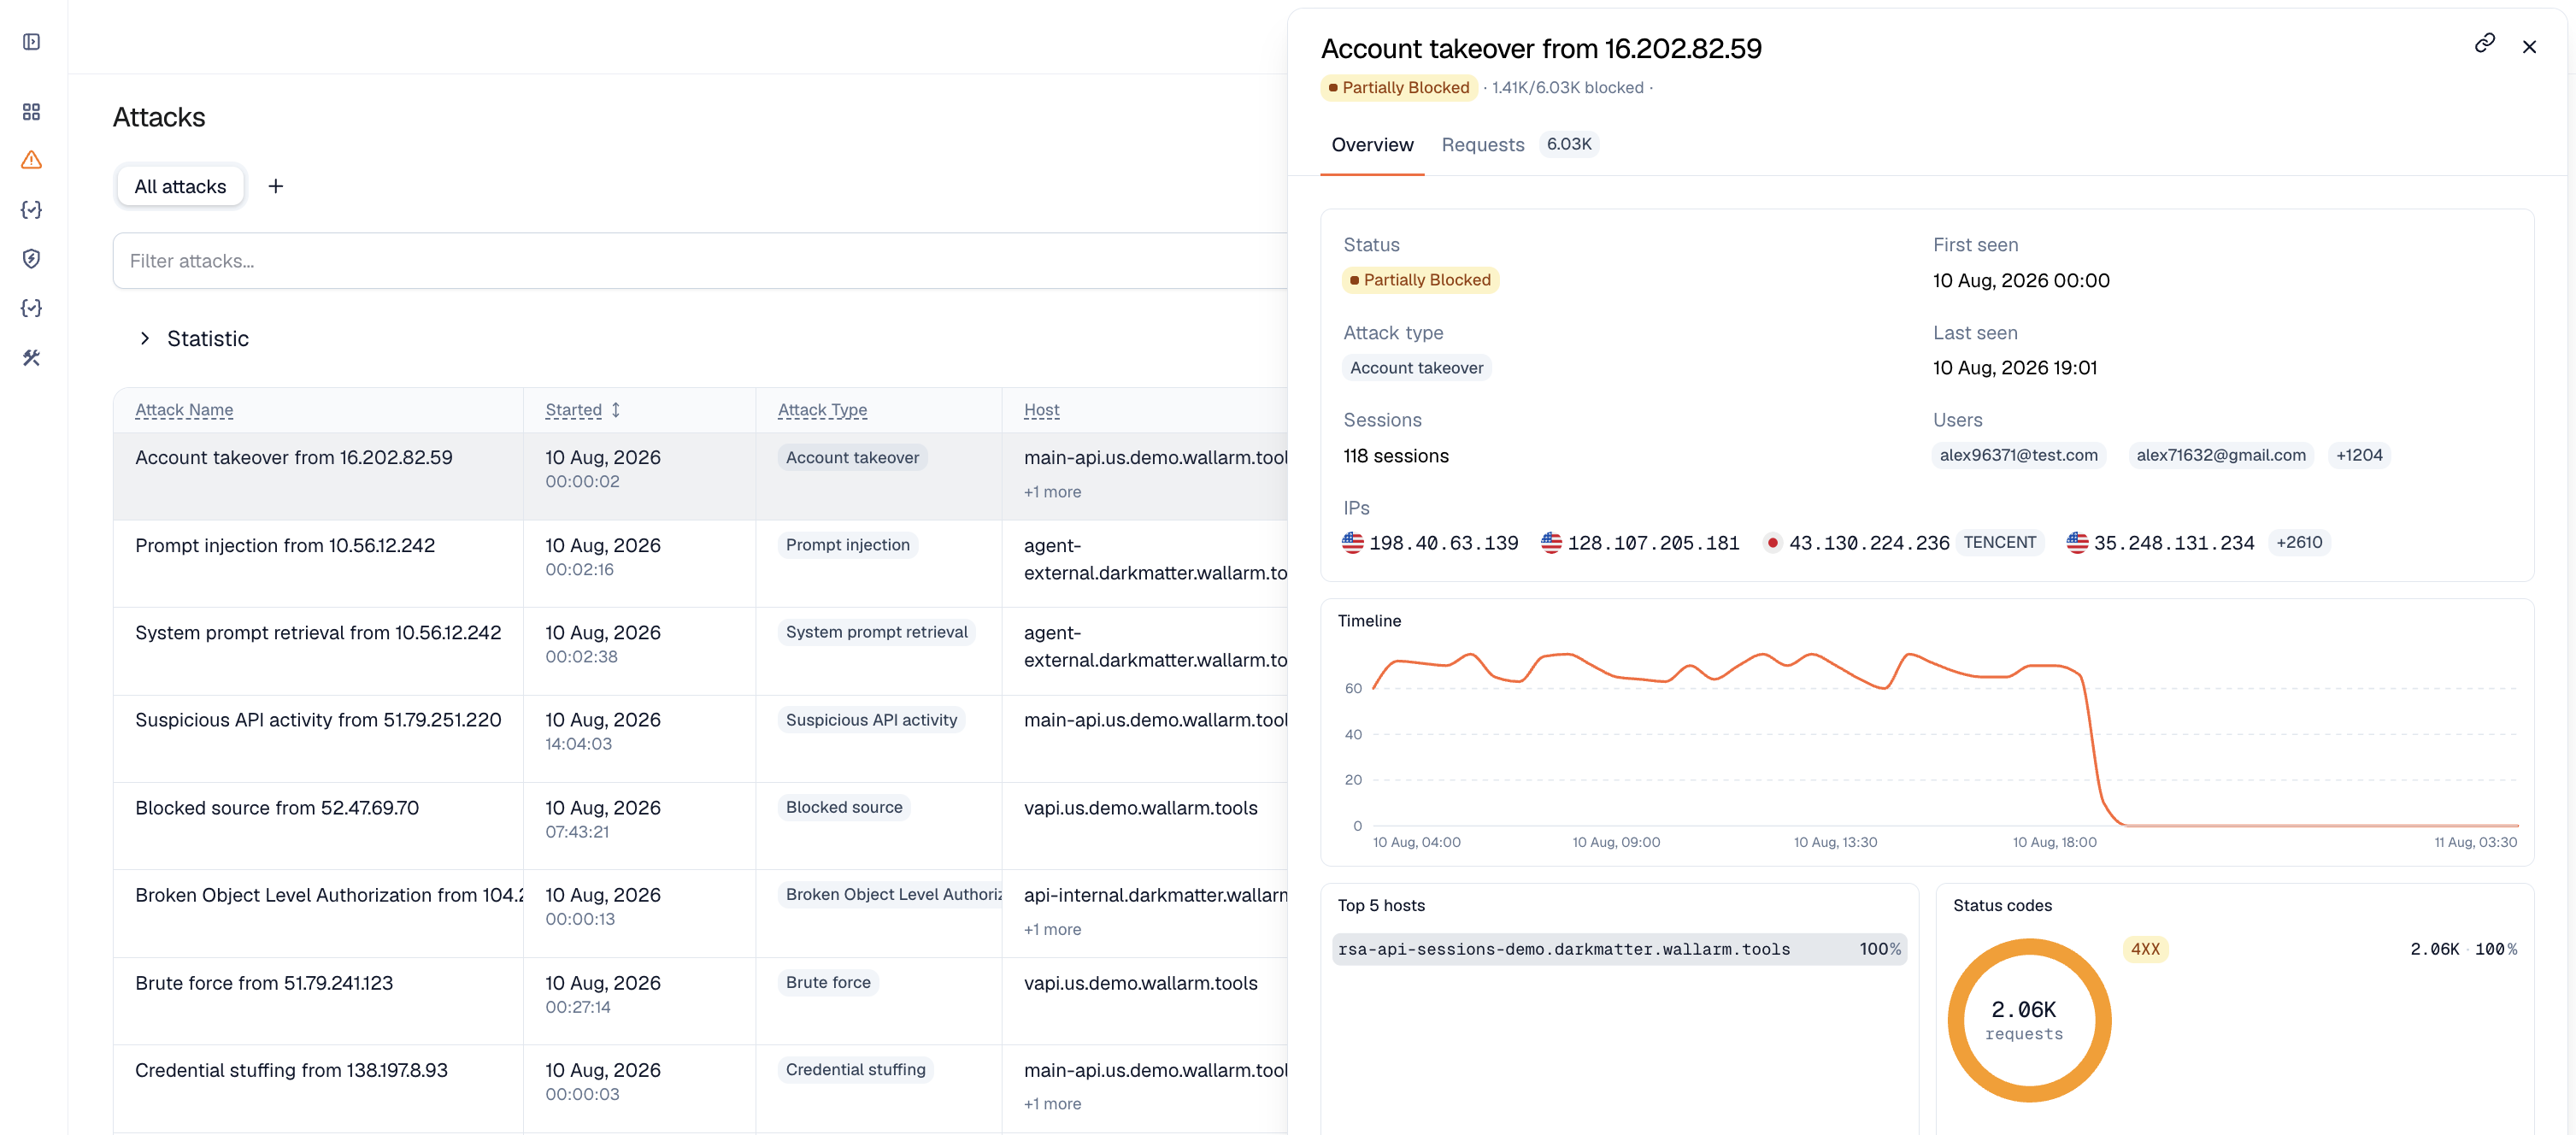
Task: Click the Brute force attack type tag
Action: click(x=827, y=983)
